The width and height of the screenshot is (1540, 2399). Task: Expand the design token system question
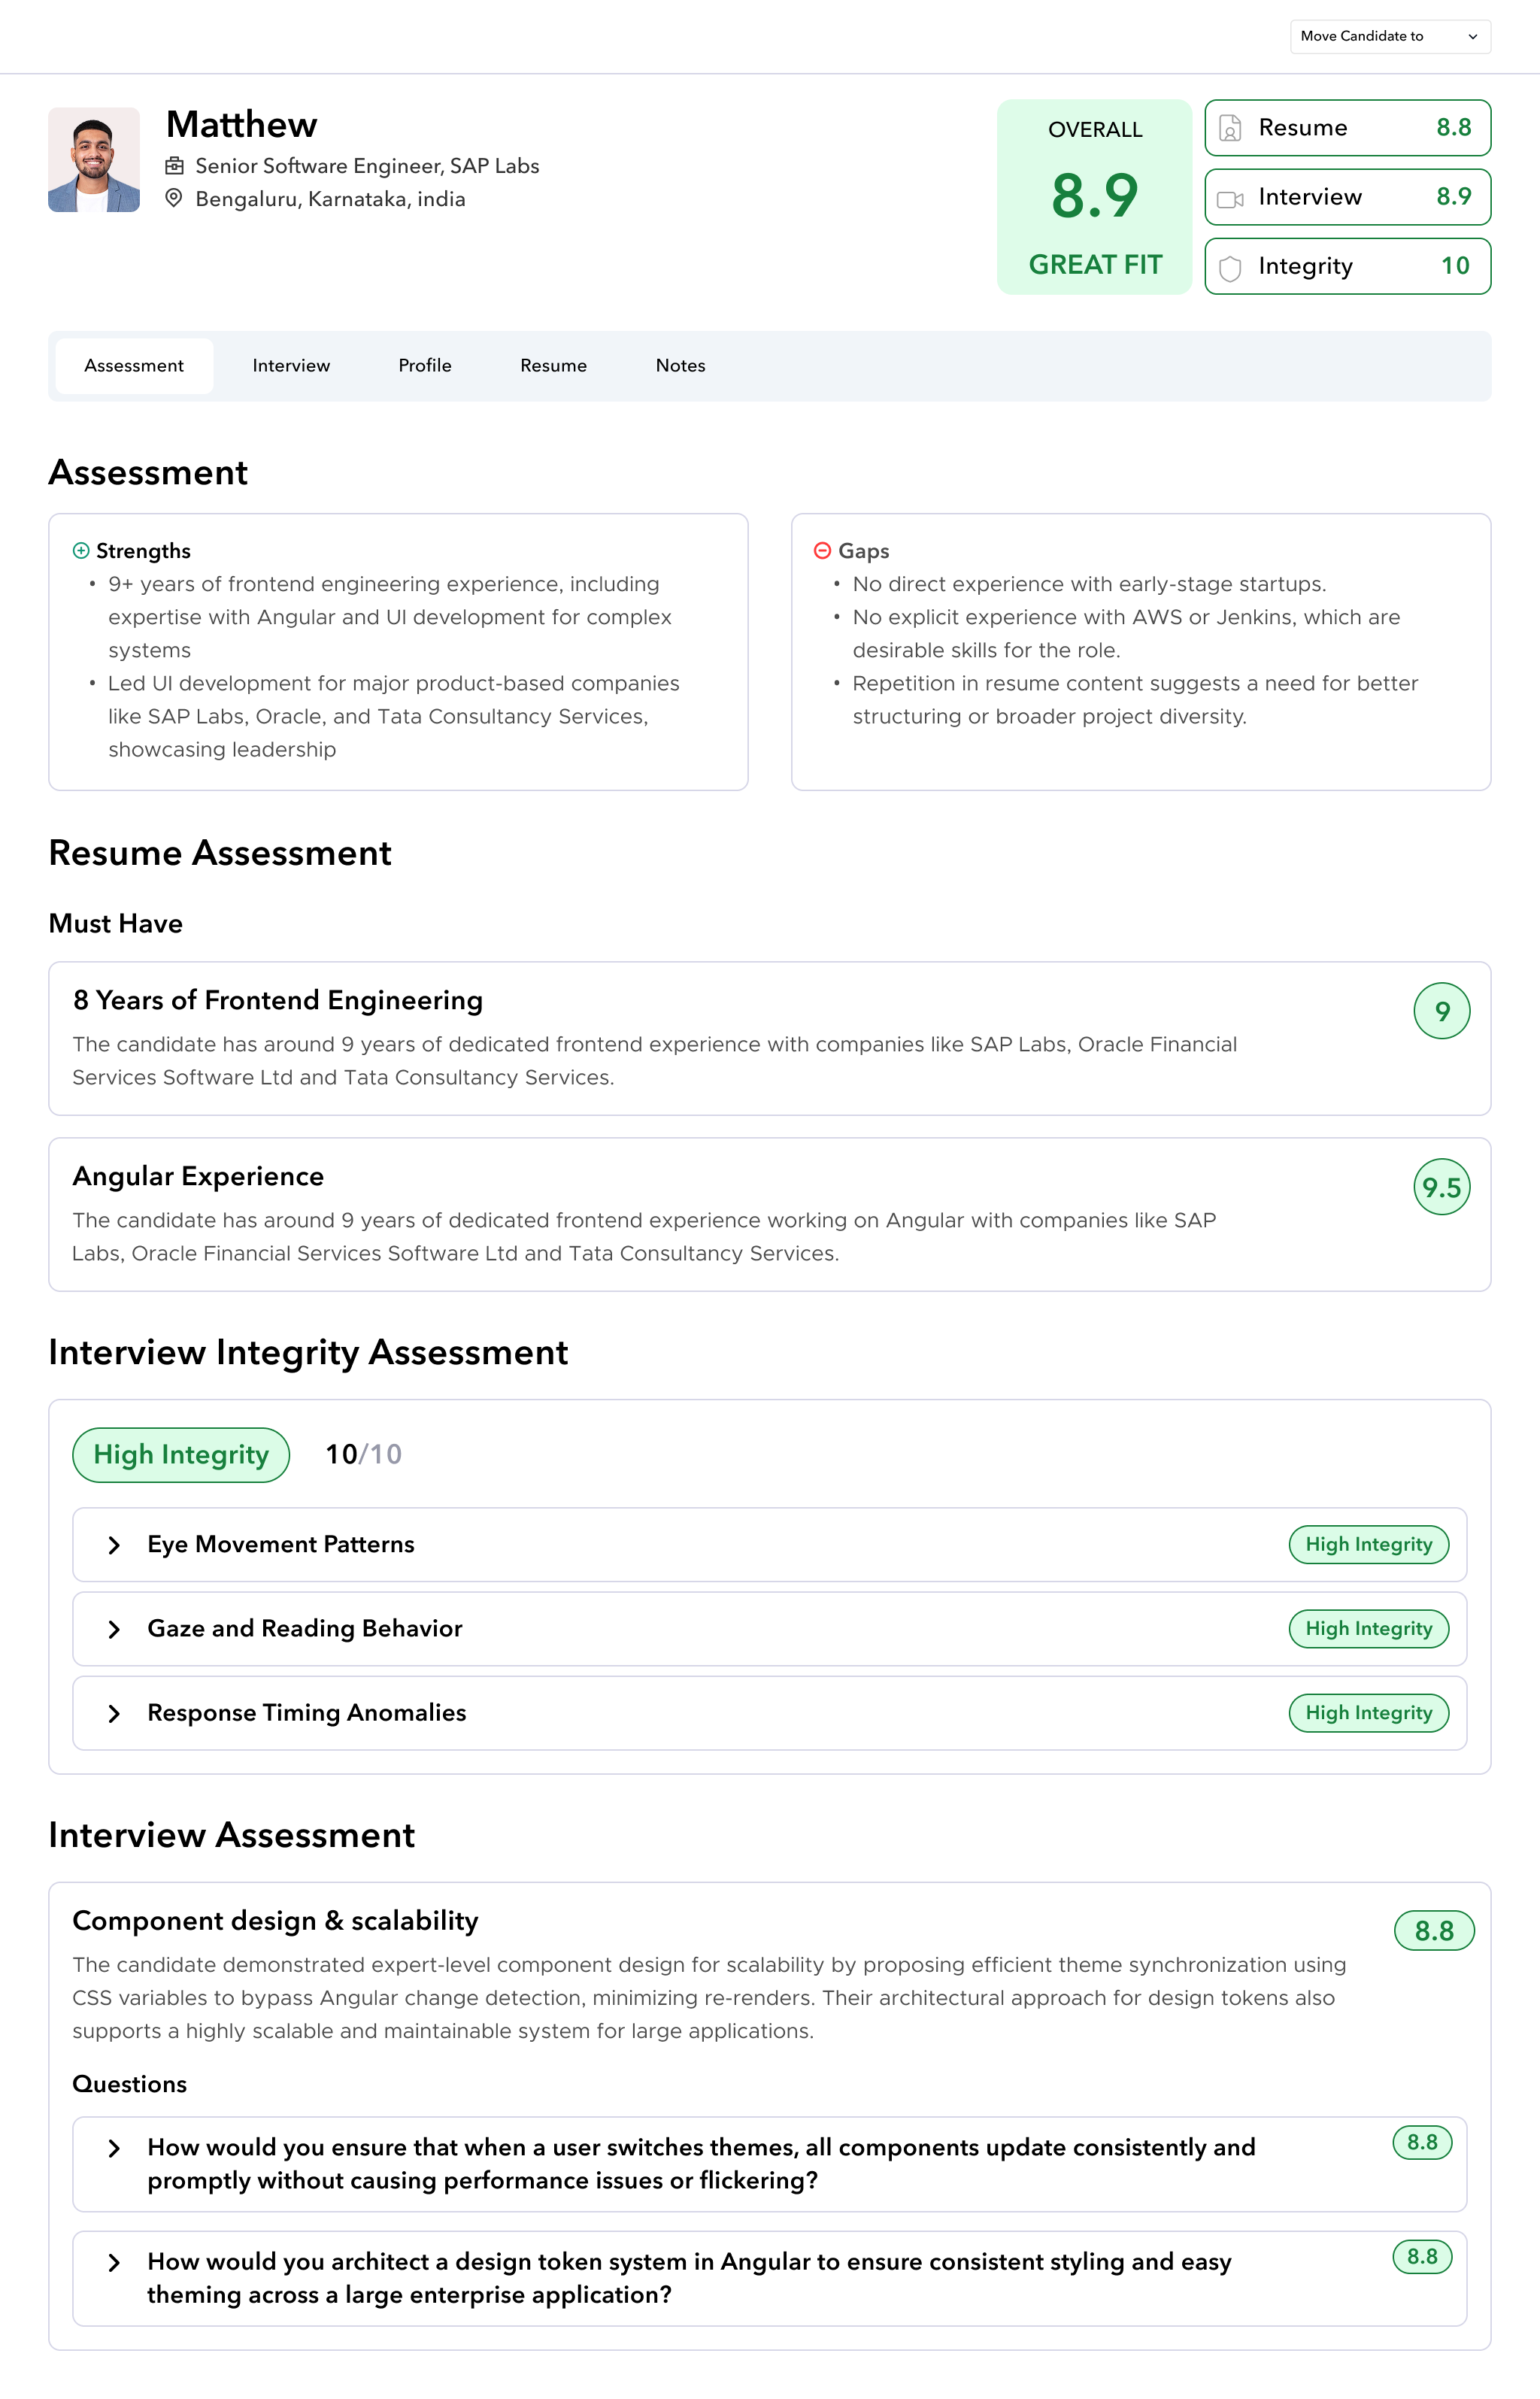pos(114,2262)
